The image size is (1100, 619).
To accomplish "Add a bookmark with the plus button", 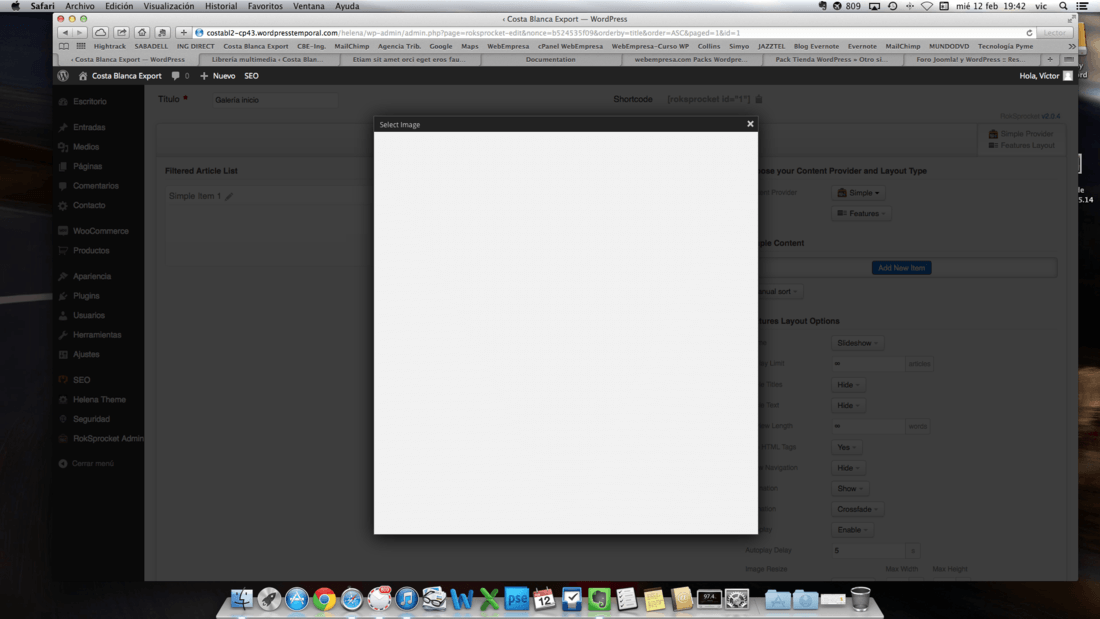I will point(183,32).
